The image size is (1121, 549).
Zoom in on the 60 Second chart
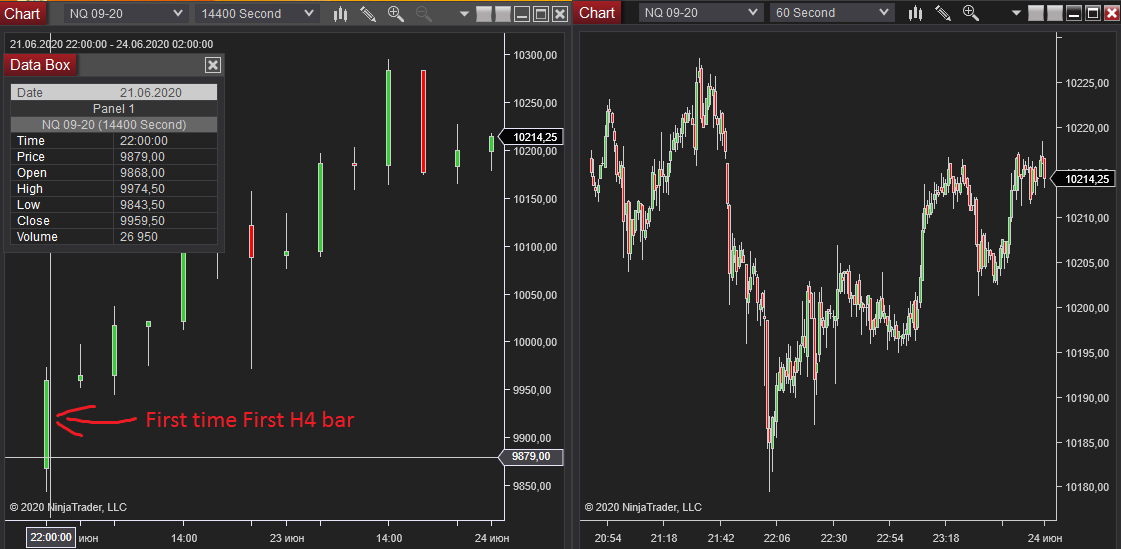coord(971,13)
